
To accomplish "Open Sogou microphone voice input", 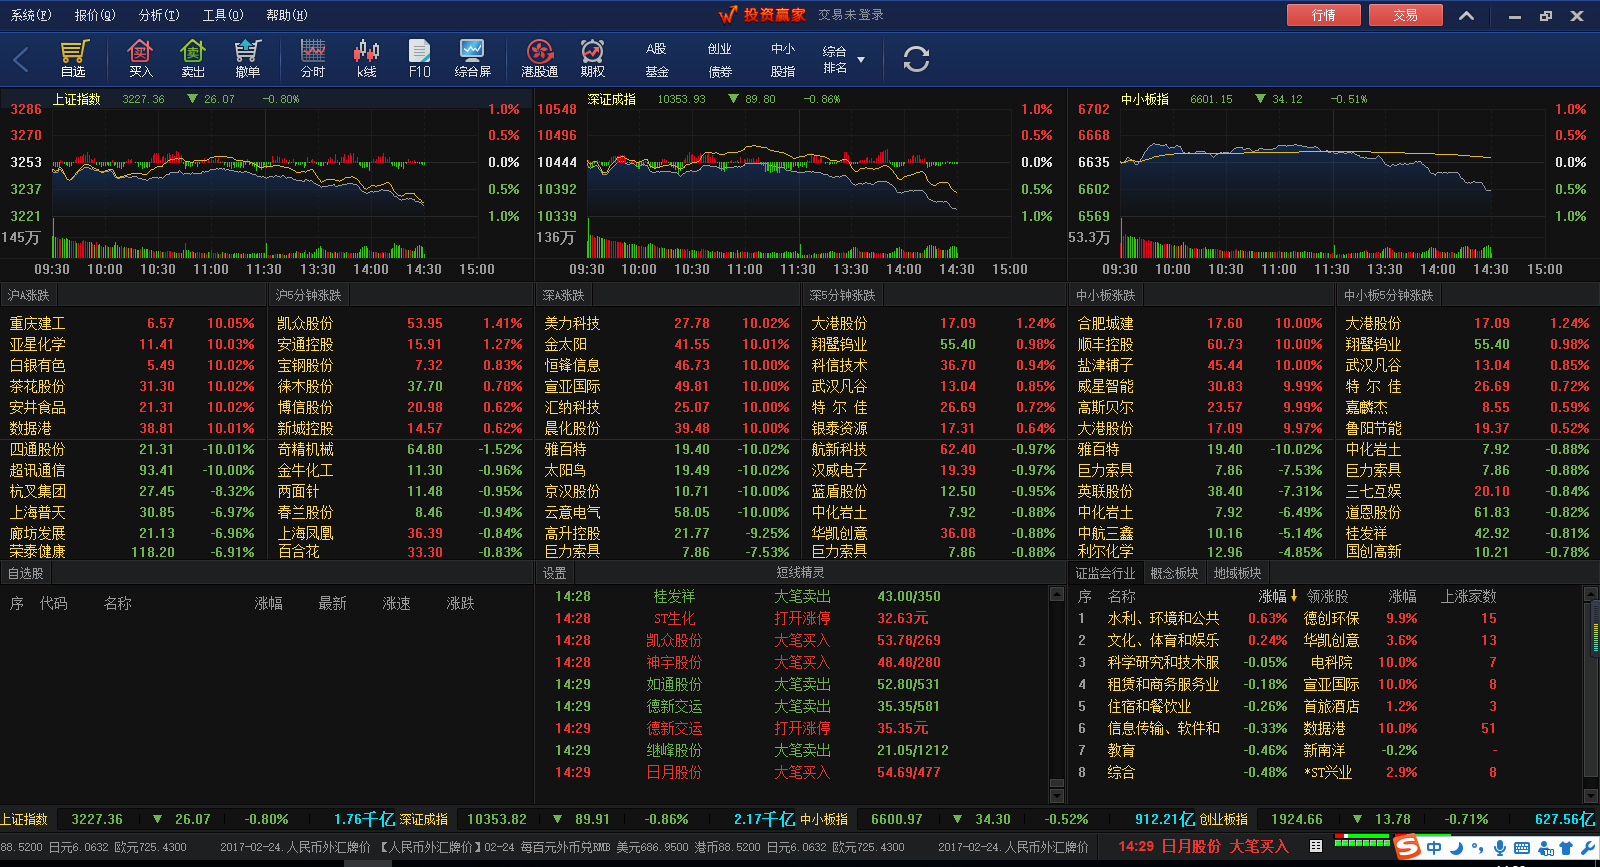I will pos(1500,848).
